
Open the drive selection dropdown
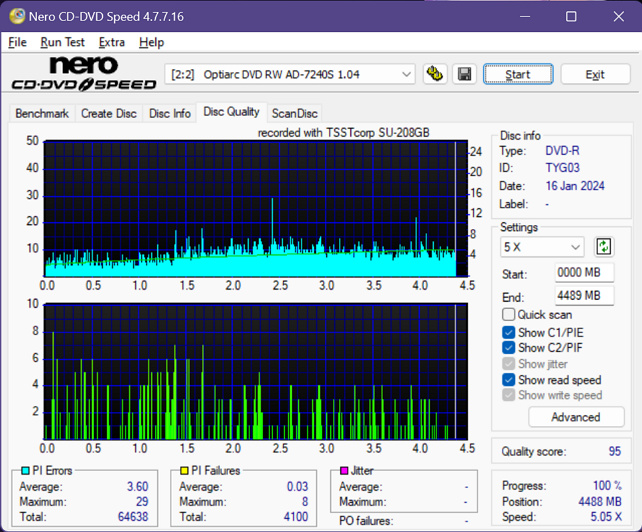(x=290, y=75)
